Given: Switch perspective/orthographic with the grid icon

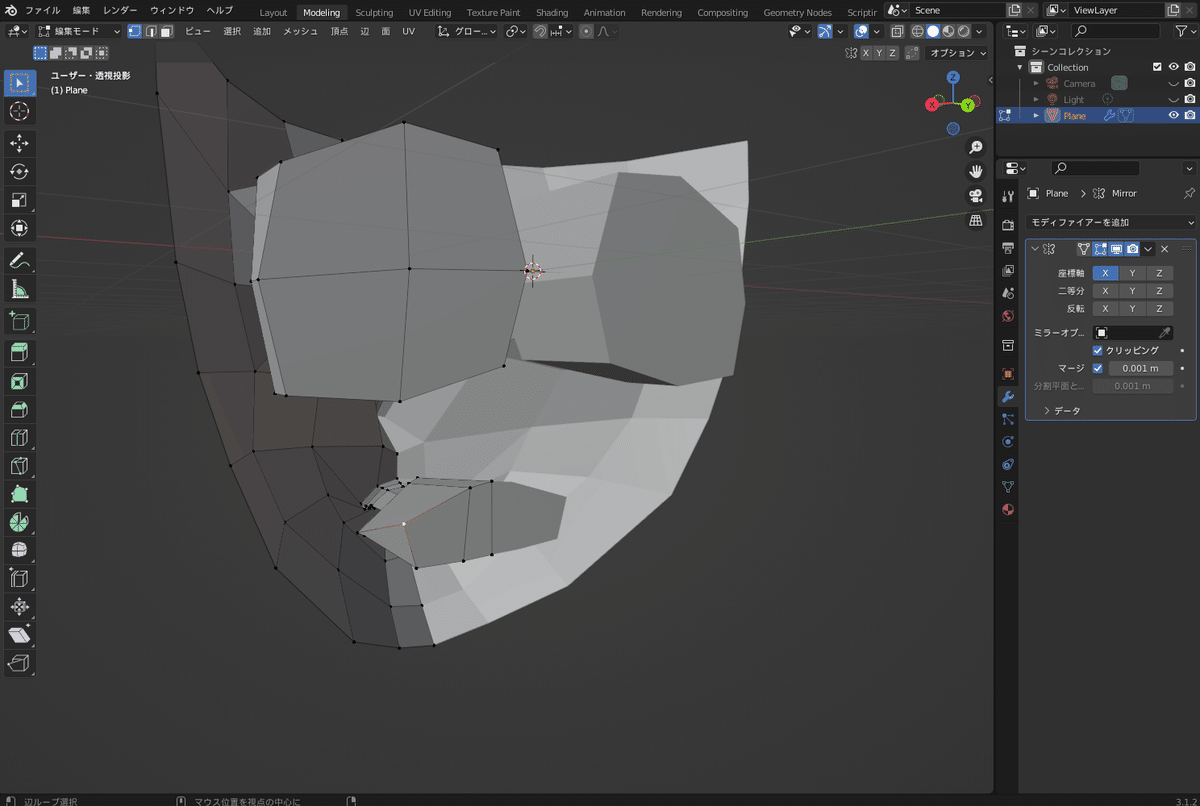Looking at the screenshot, I should 976,219.
